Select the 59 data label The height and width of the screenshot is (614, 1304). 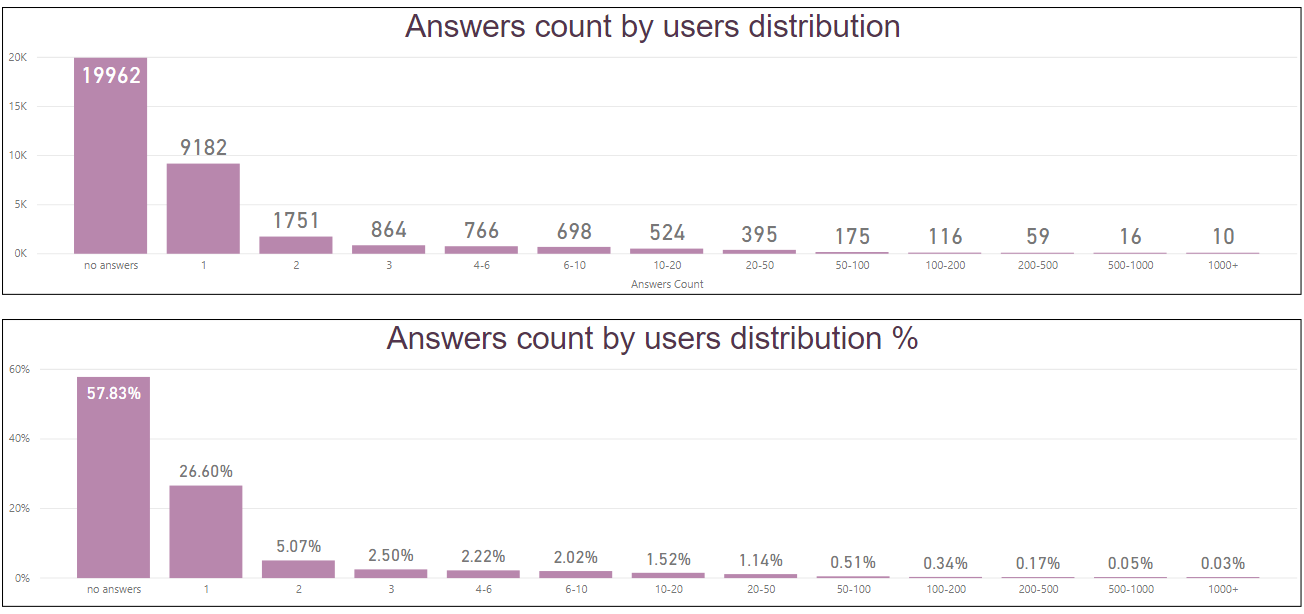click(1038, 237)
